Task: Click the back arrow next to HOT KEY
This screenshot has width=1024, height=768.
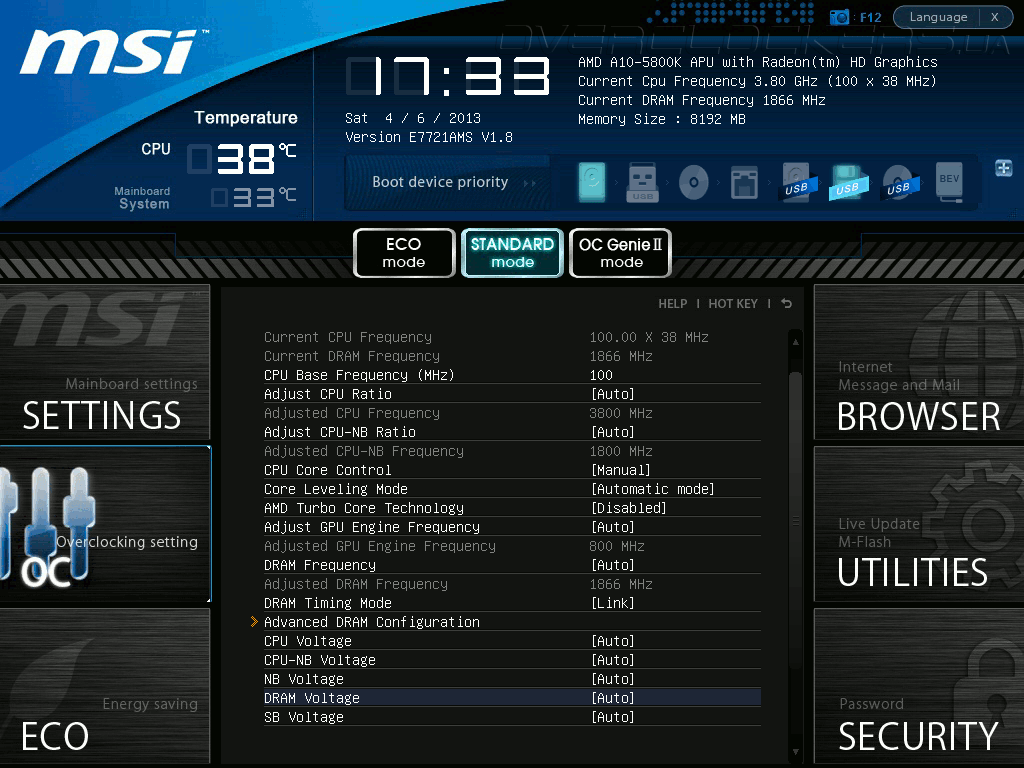Action: coord(786,304)
